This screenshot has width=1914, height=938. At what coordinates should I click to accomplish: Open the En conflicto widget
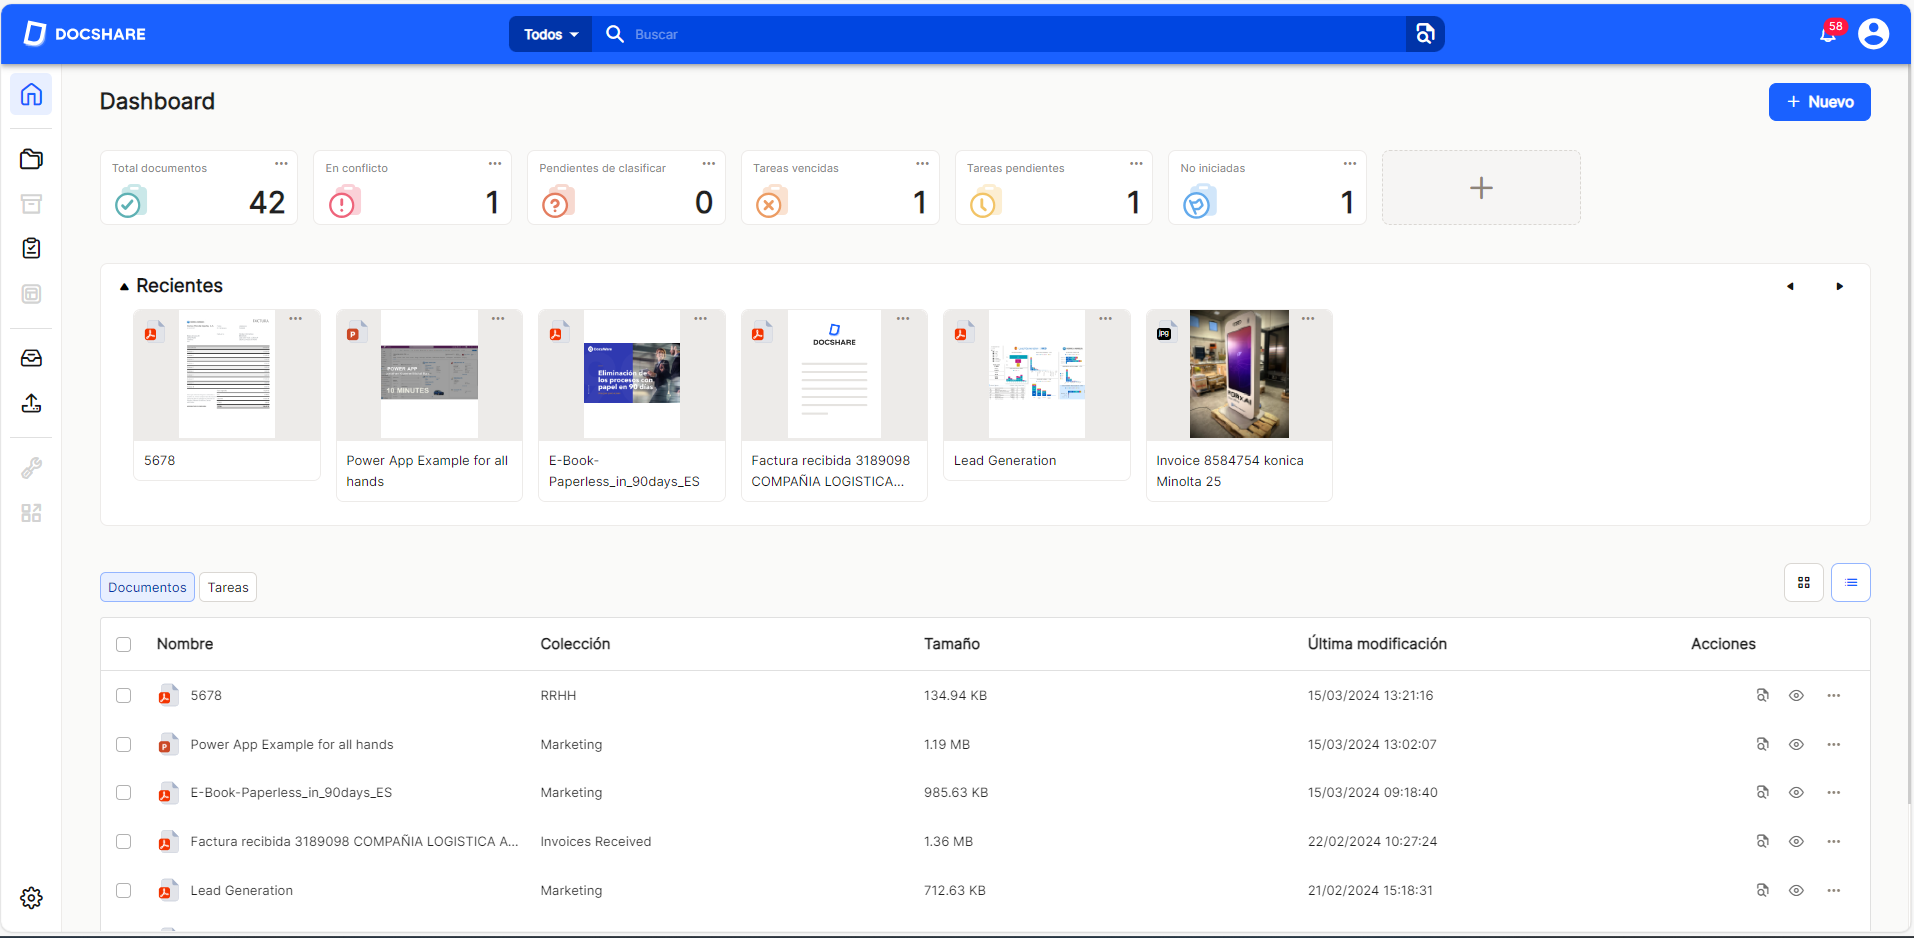412,187
